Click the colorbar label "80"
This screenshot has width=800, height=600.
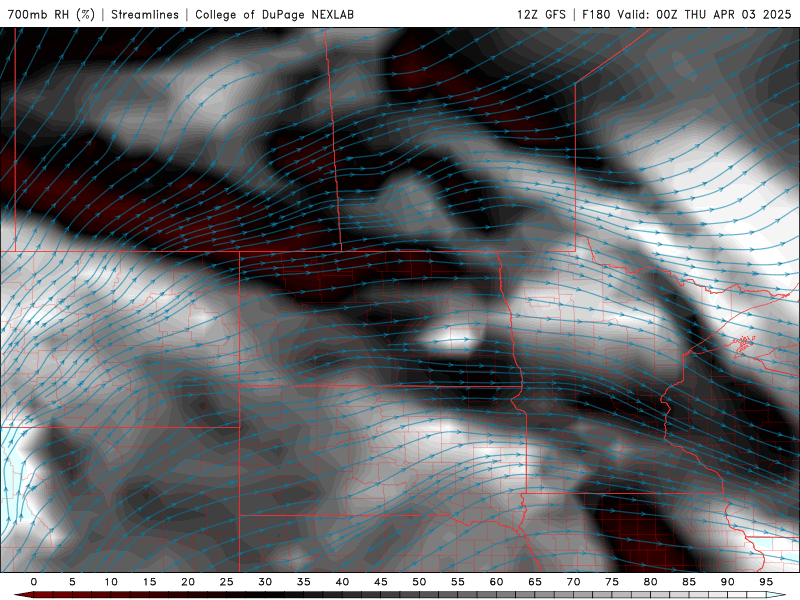click(x=651, y=582)
